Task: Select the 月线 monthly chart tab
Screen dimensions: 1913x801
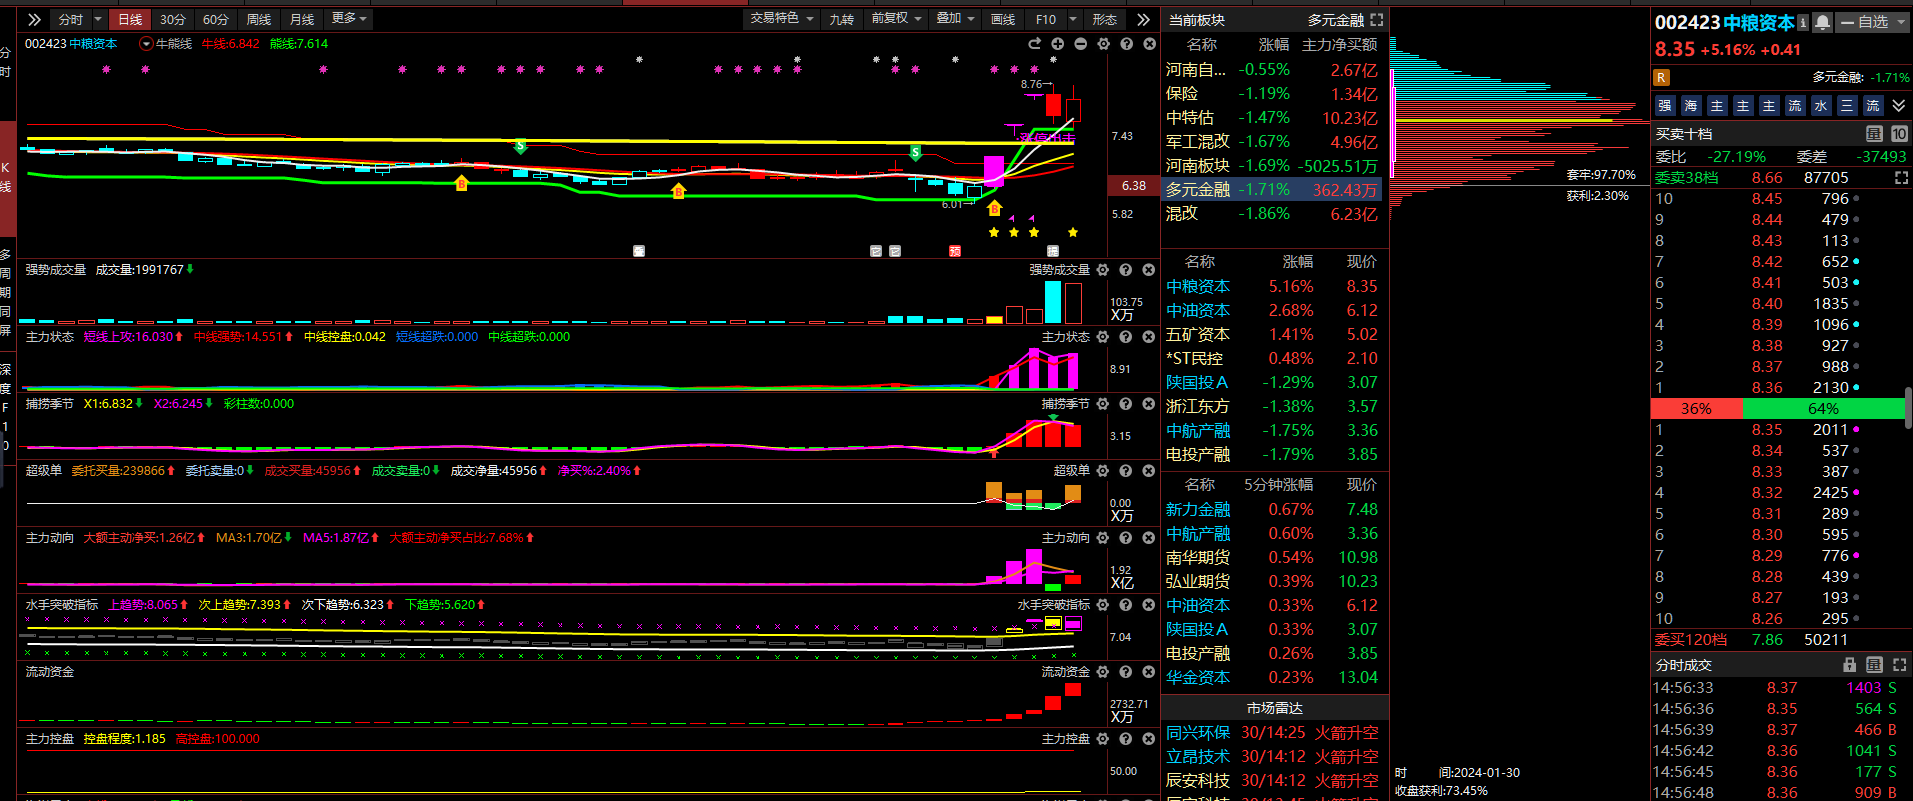Action: [302, 19]
